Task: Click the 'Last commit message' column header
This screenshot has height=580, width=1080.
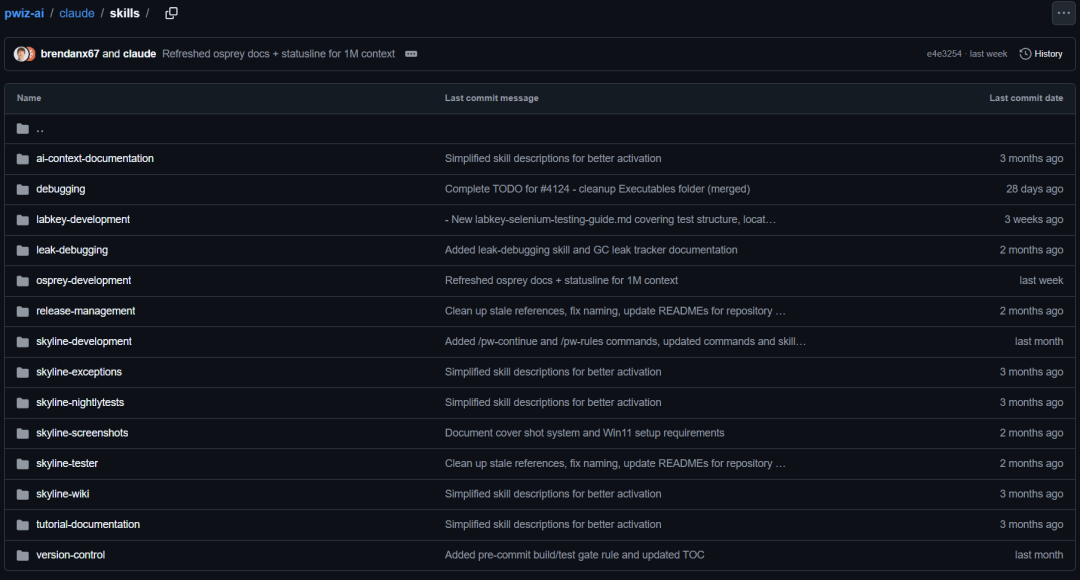Action: tap(492, 98)
